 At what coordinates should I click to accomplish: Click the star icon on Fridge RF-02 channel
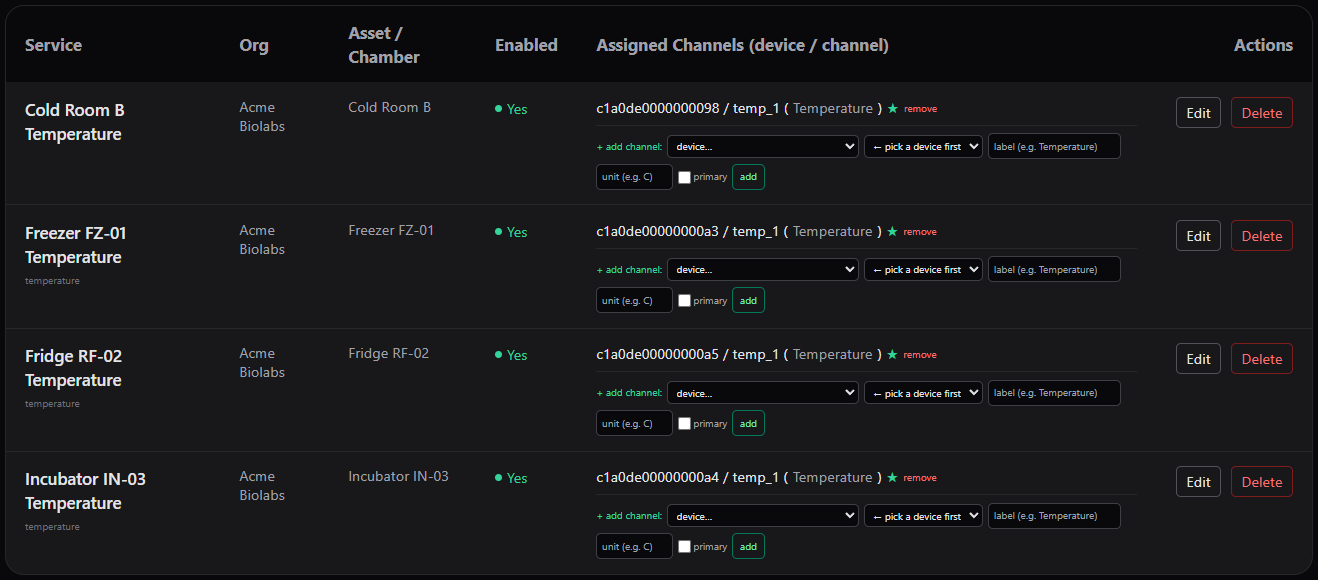[893, 354]
